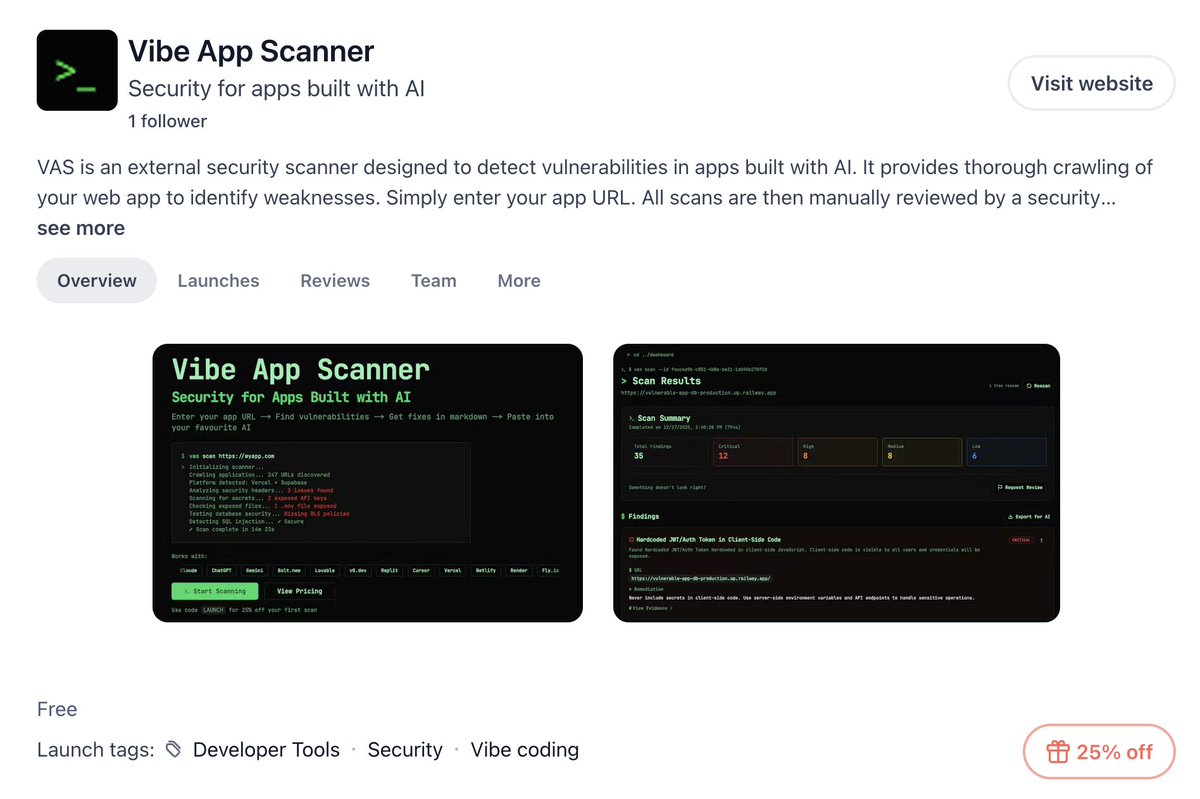The width and height of the screenshot is (1200, 799).
Task: Open the Visit website button
Action: 1092,83
